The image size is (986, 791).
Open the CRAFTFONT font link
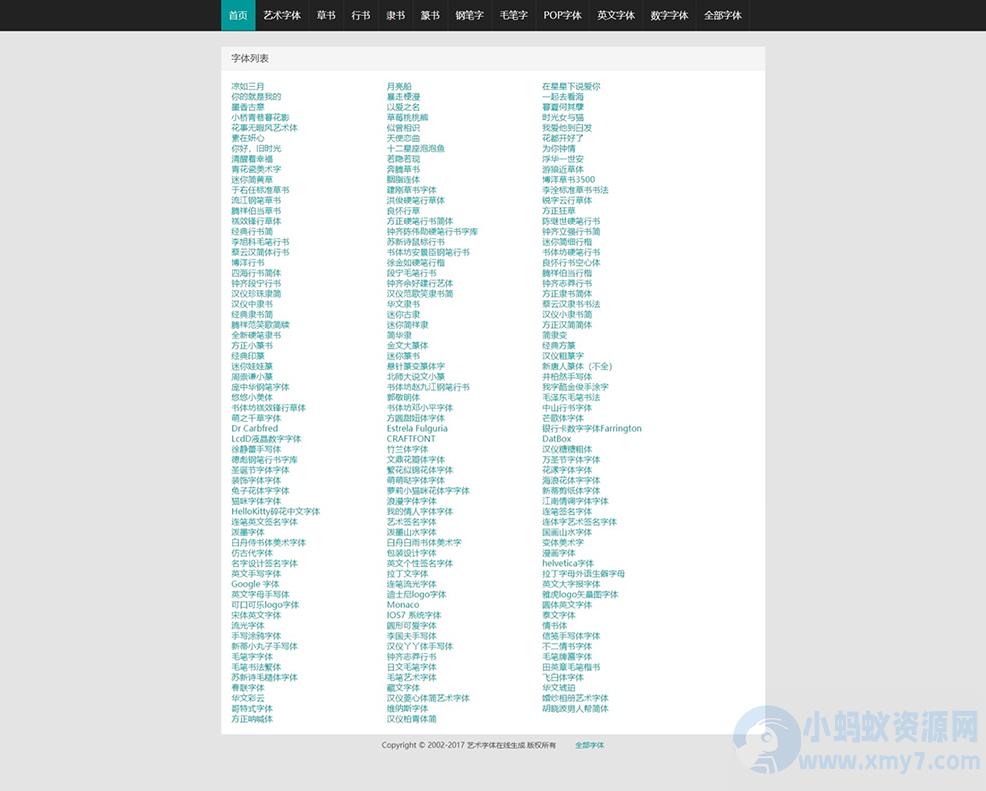[x=411, y=439]
